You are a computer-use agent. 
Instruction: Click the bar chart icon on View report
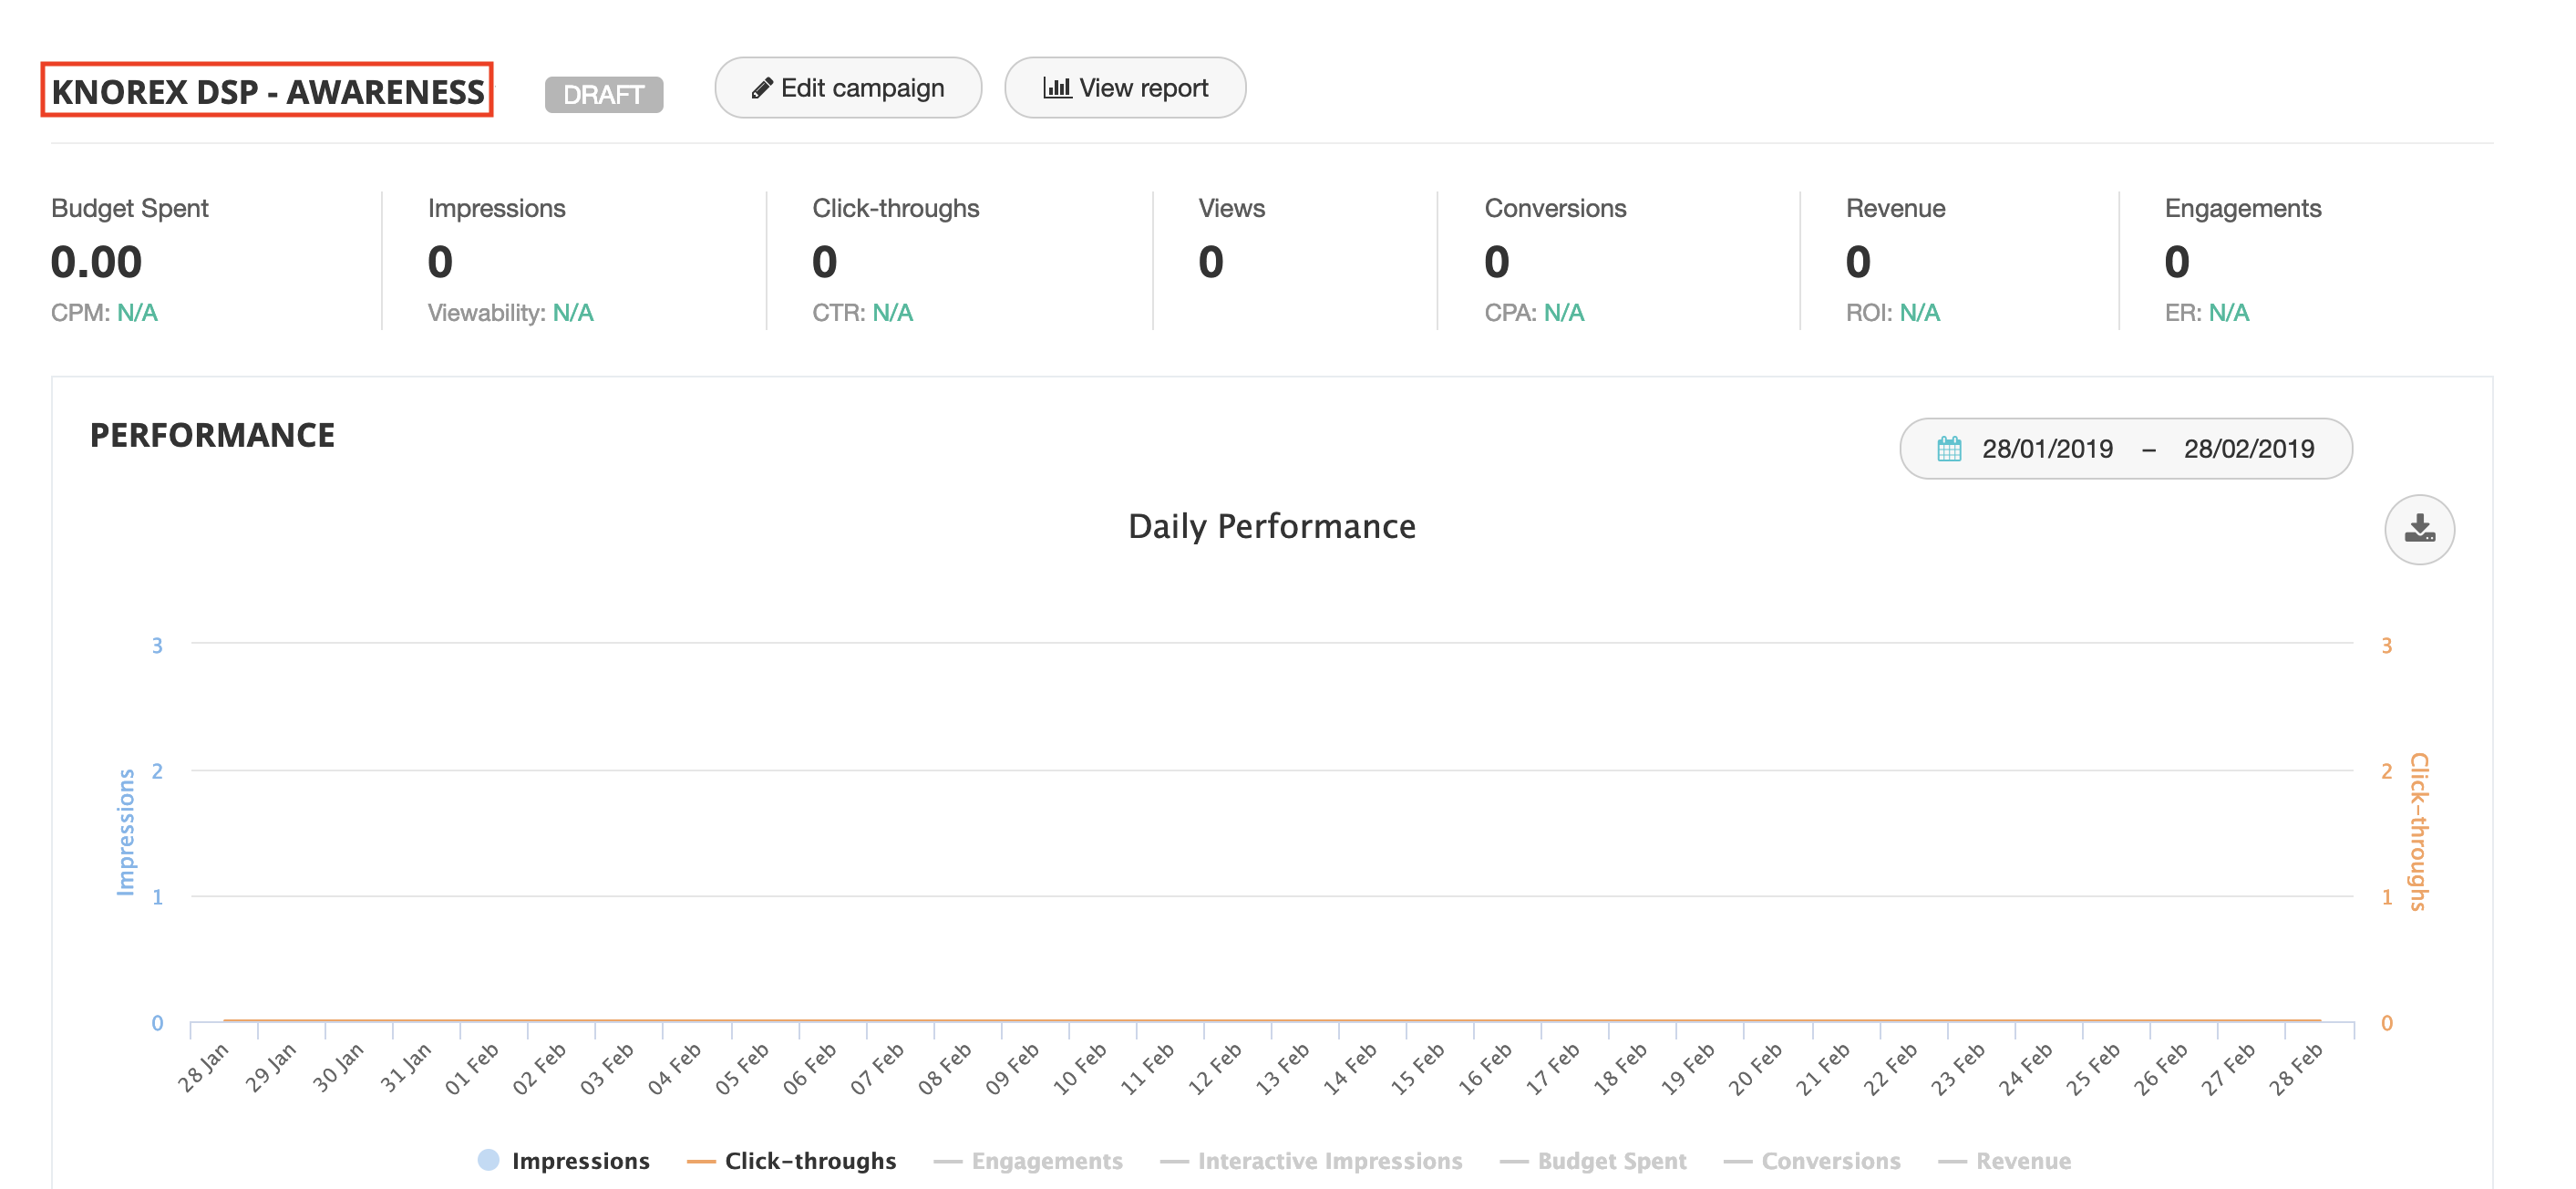tap(1056, 88)
